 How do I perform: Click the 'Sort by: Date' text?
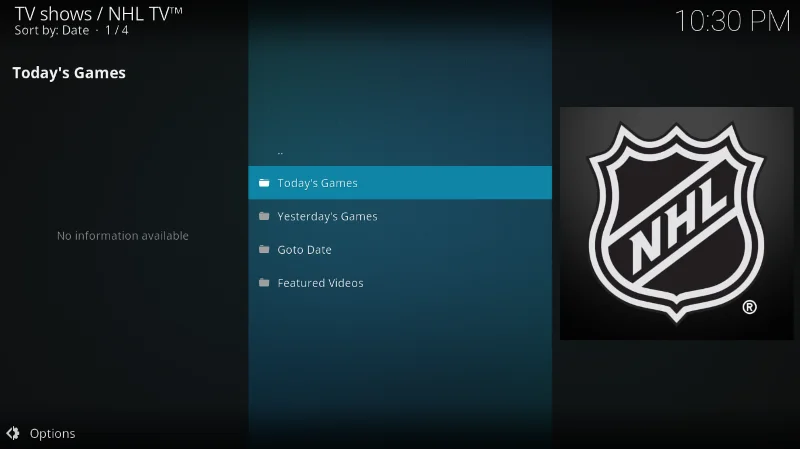52,31
